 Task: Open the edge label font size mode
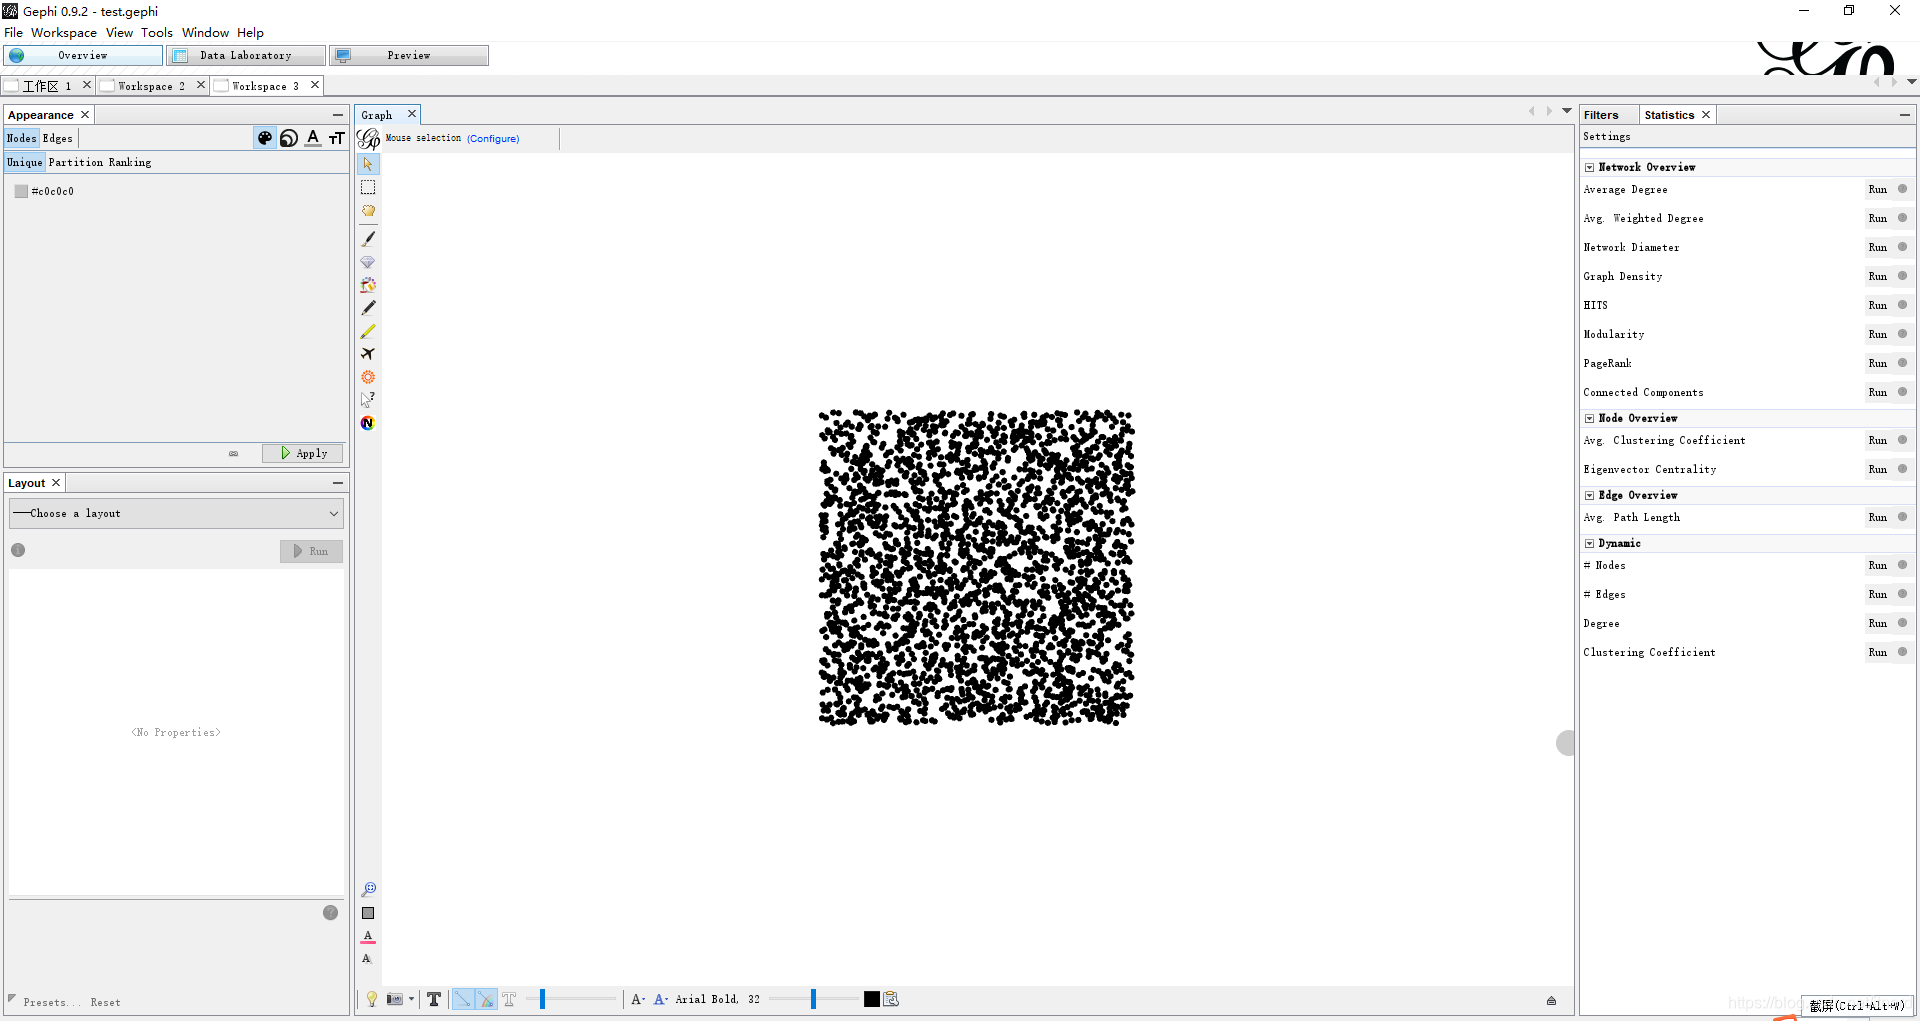[x=638, y=999]
